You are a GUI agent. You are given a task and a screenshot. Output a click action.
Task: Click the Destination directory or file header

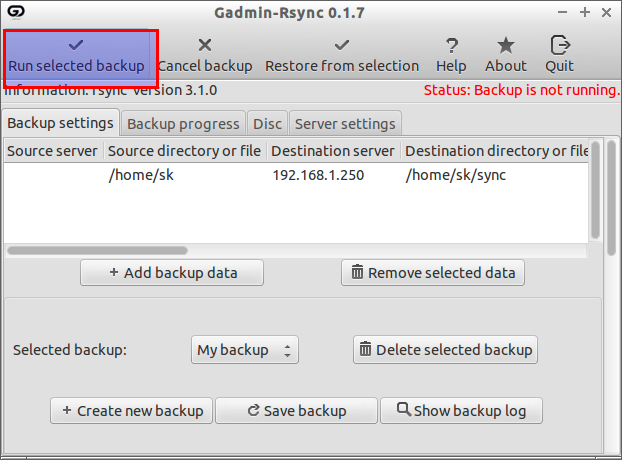(x=495, y=151)
